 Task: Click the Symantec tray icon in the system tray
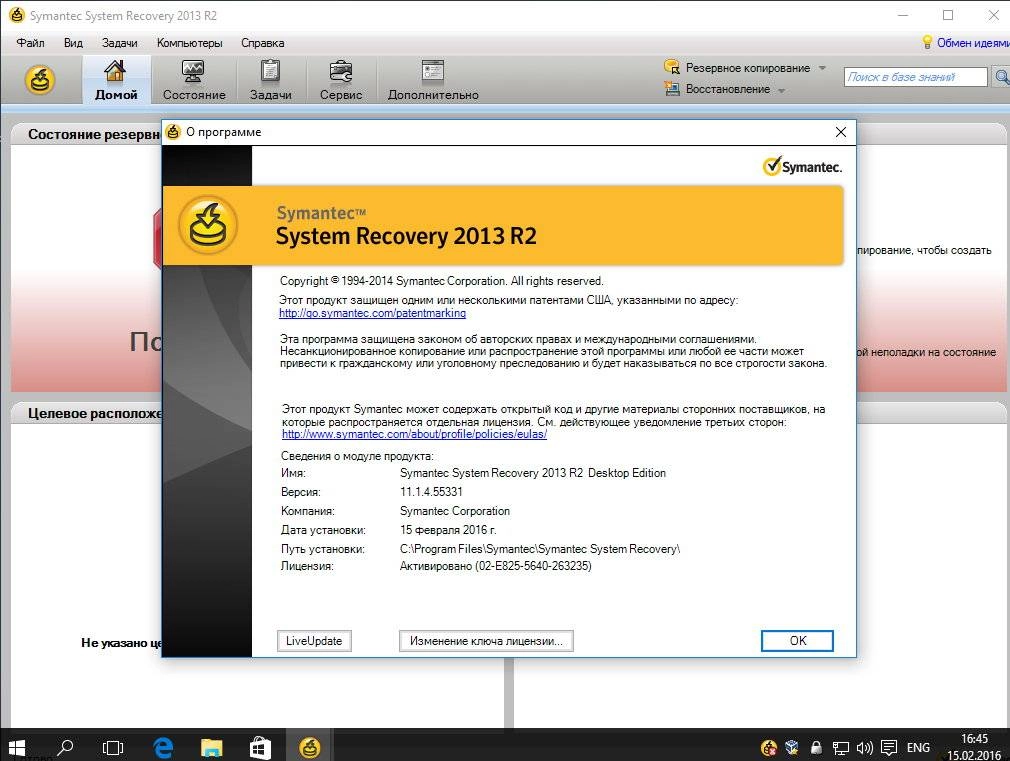pos(768,747)
